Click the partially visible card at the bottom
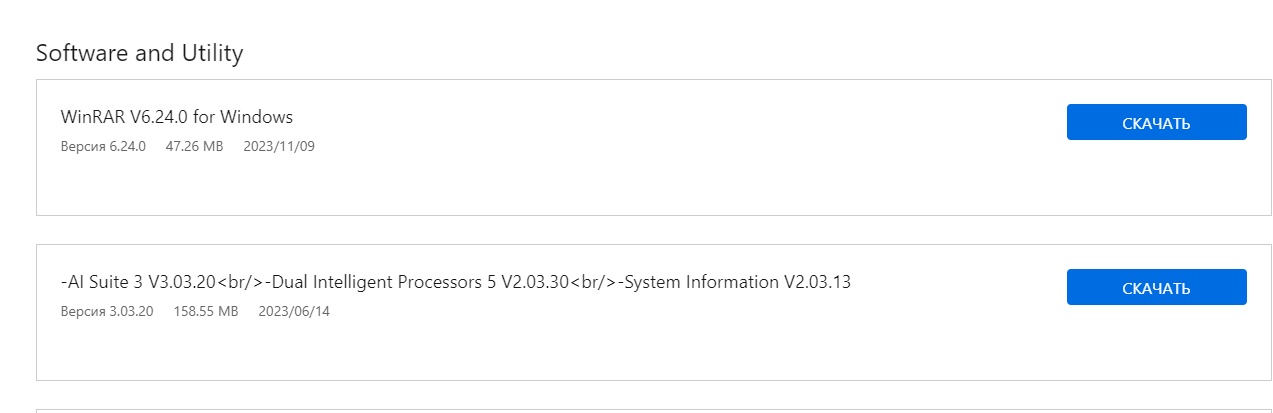1273x413 pixels. click(600, 411)
